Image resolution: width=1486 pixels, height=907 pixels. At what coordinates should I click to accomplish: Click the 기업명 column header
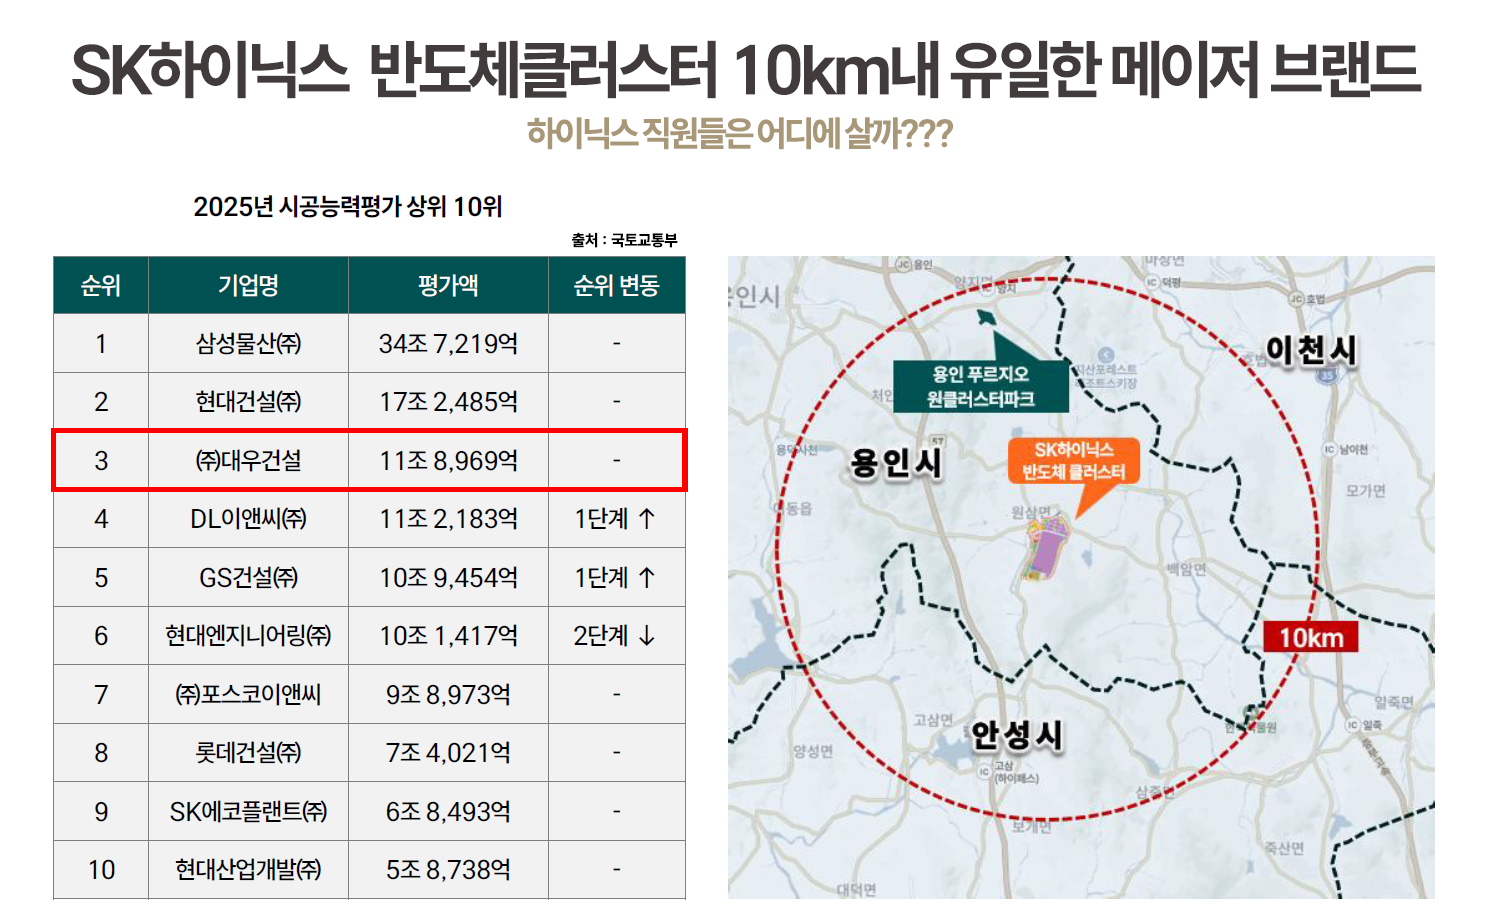(248, 286)
